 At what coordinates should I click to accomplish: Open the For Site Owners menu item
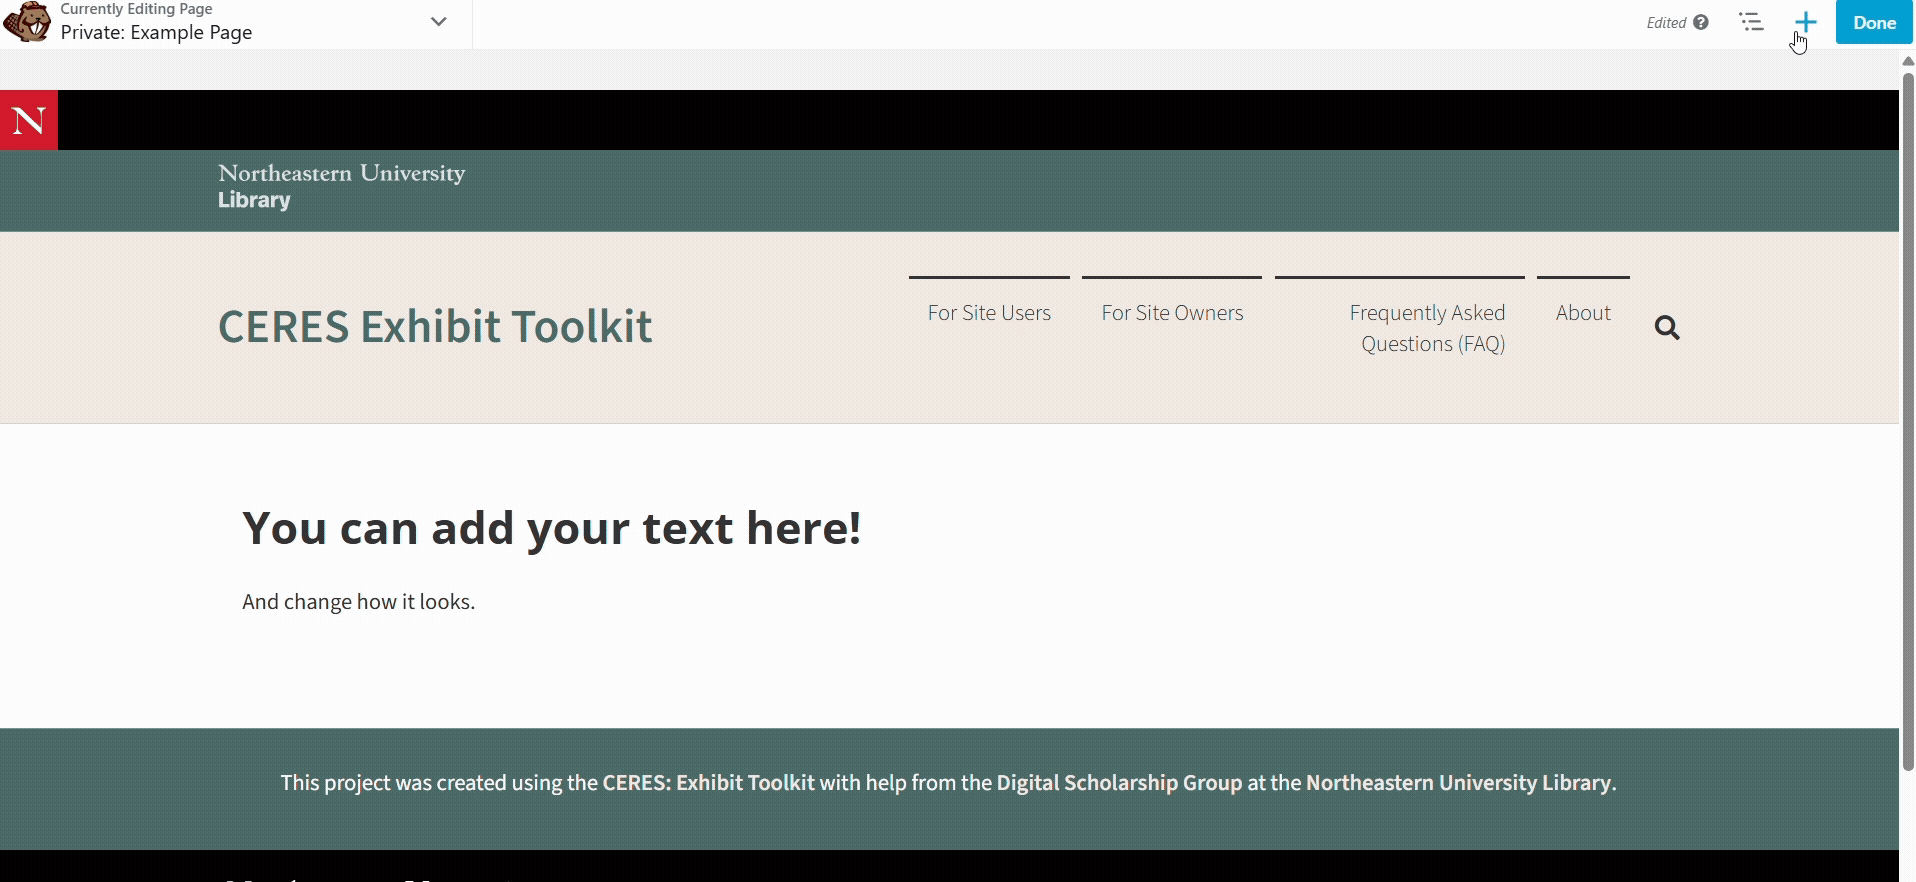tap(1172, 313)
